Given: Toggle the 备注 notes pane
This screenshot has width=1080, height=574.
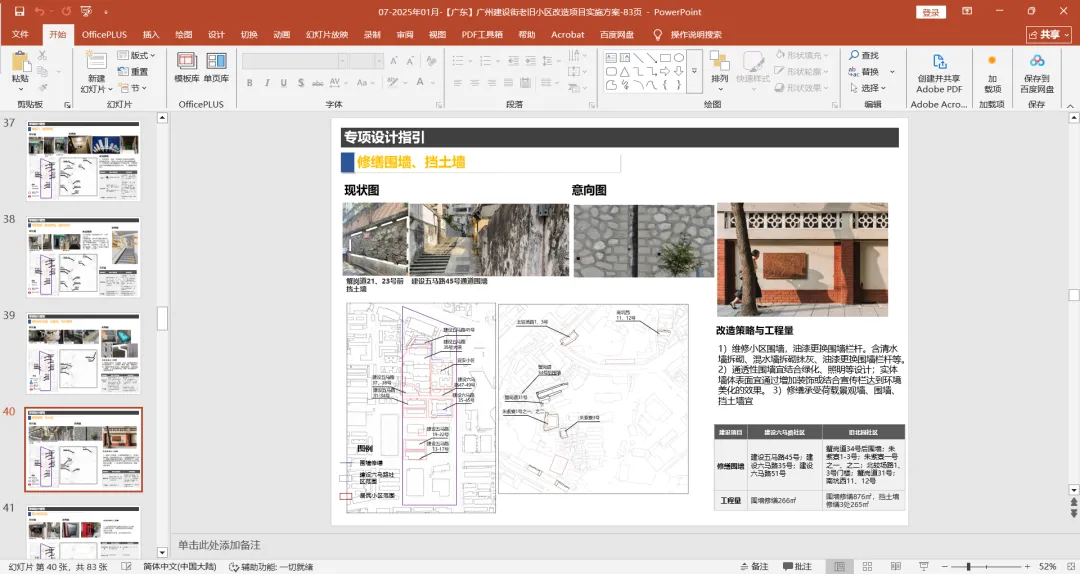Looking at the screenshot, I should [753, 566].
